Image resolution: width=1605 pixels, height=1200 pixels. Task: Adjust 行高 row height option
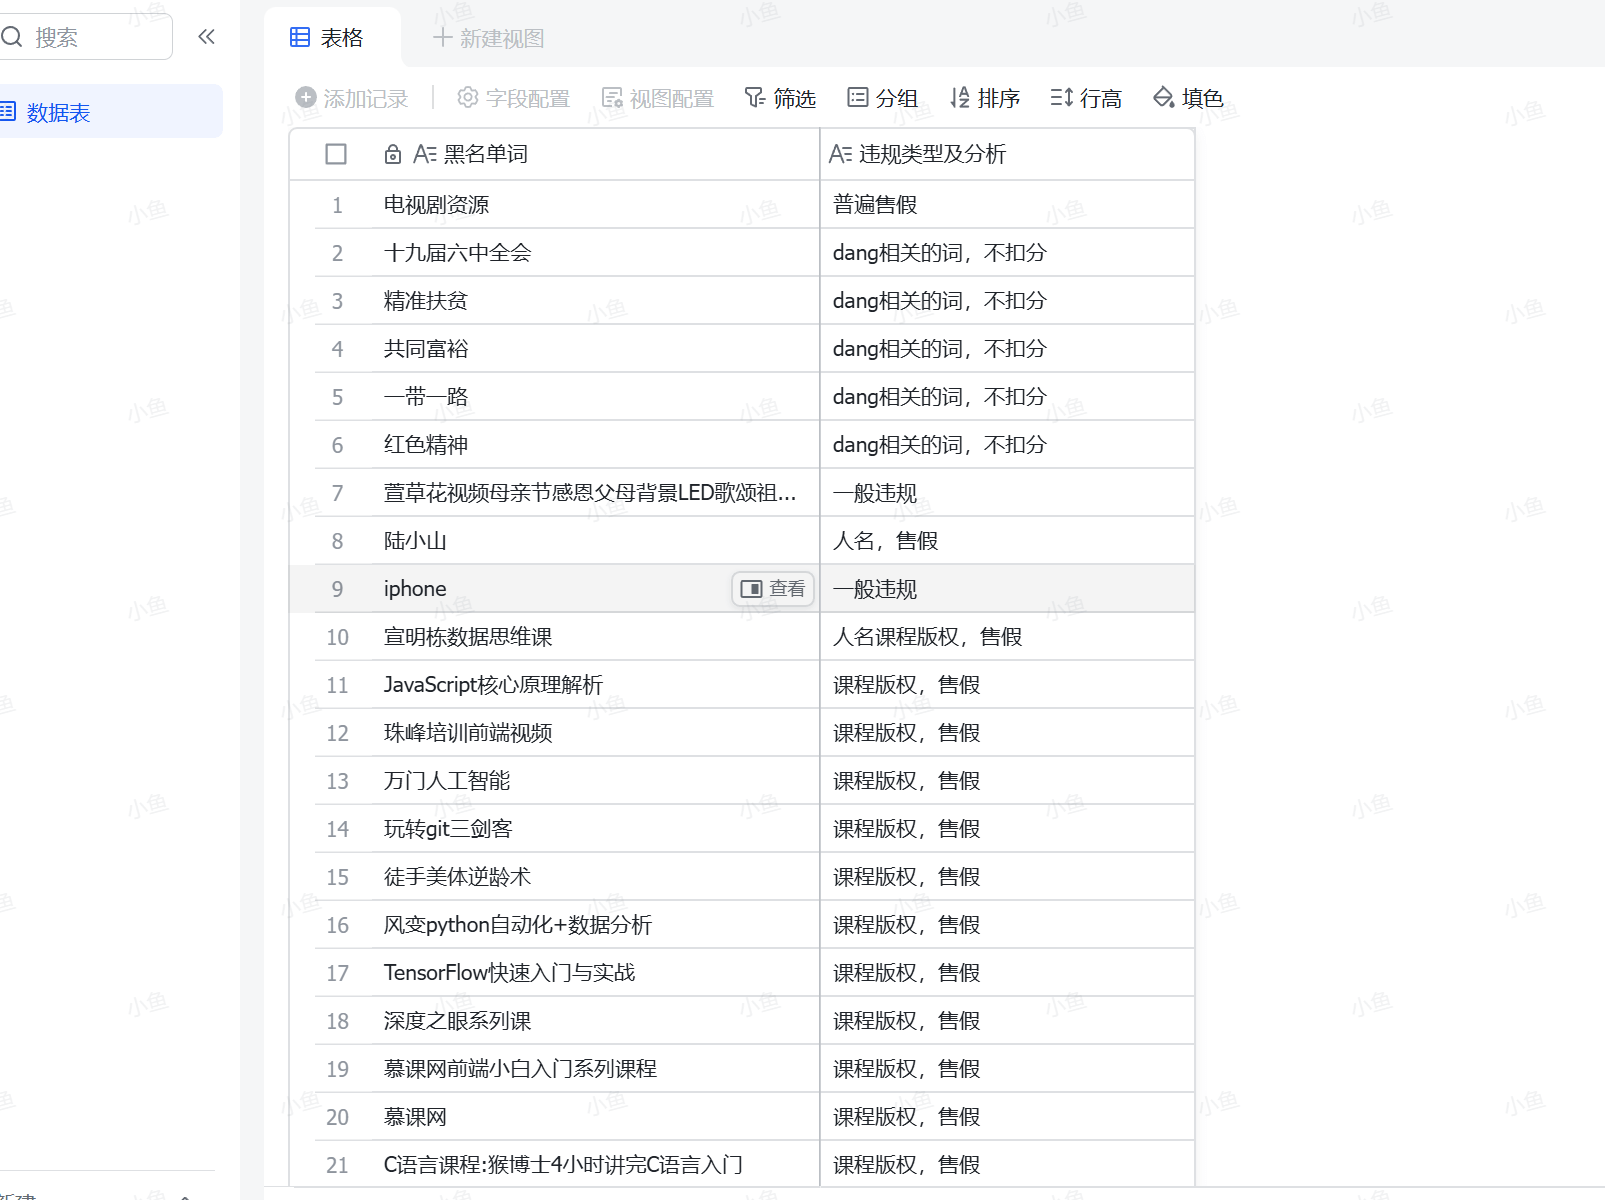tap(1086, 97)
